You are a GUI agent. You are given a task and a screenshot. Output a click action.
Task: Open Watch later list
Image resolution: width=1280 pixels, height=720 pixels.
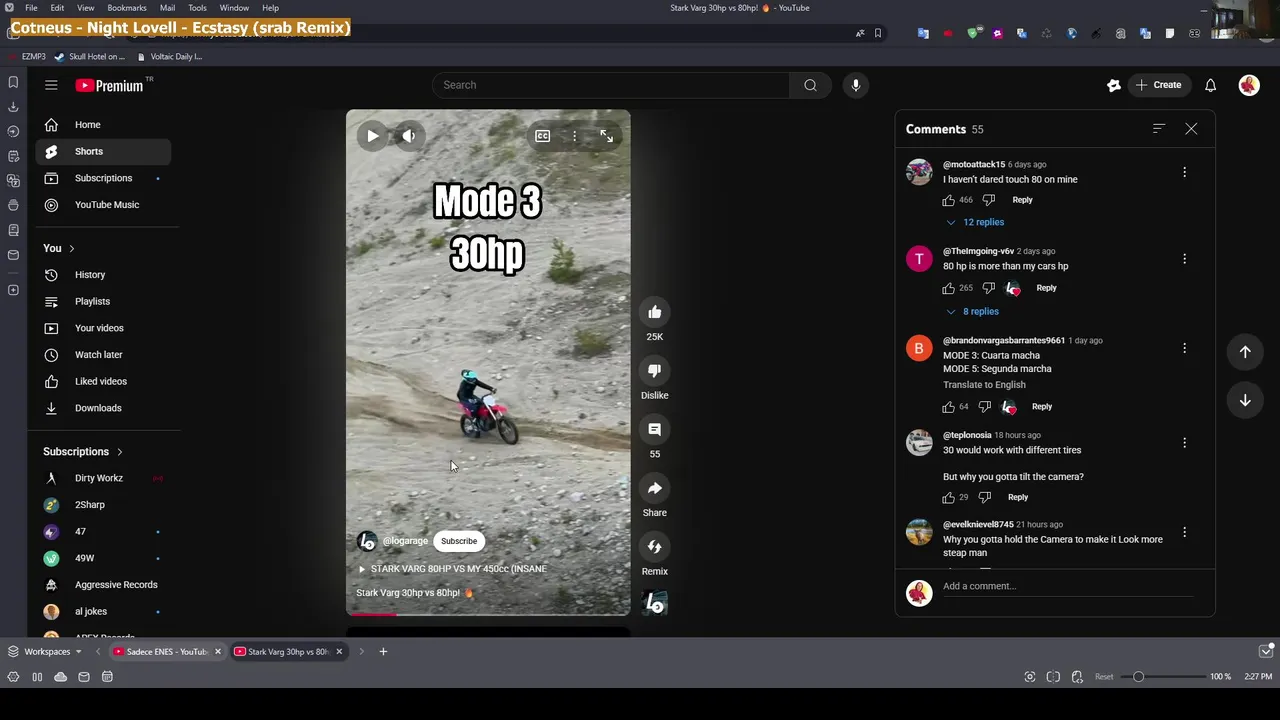104,355
